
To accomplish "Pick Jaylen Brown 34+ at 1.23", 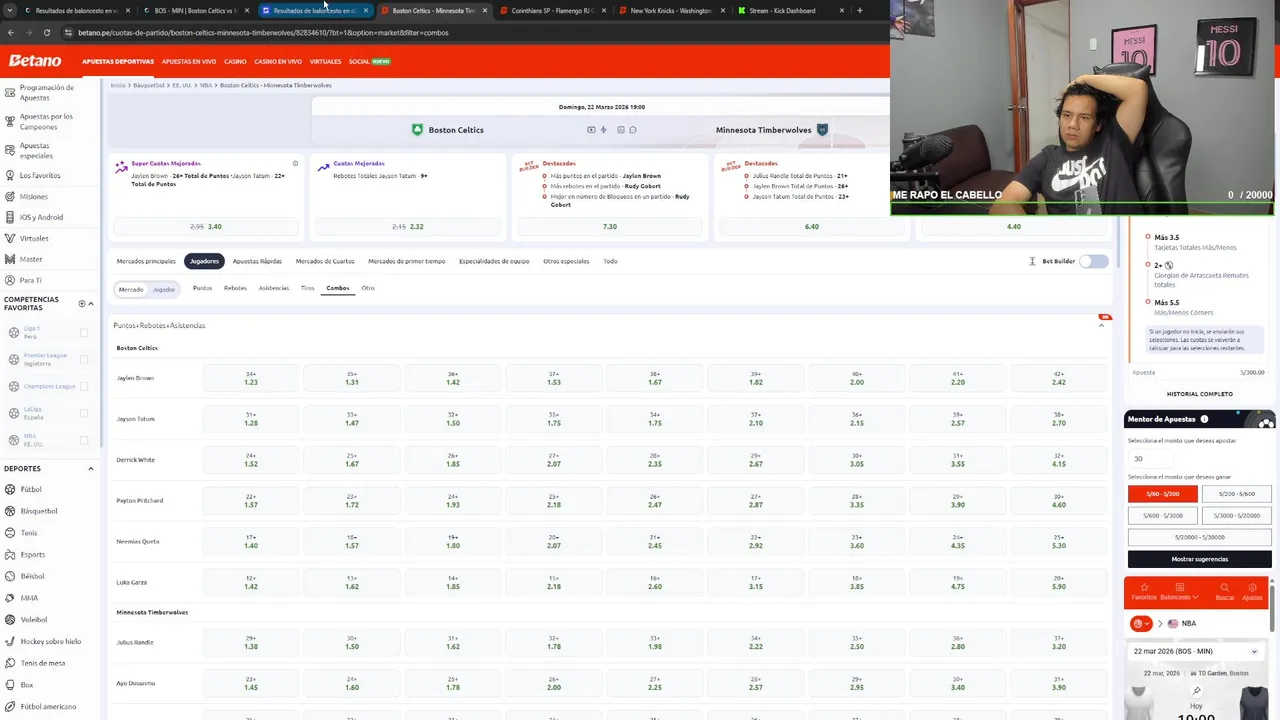I will (251, 378).
